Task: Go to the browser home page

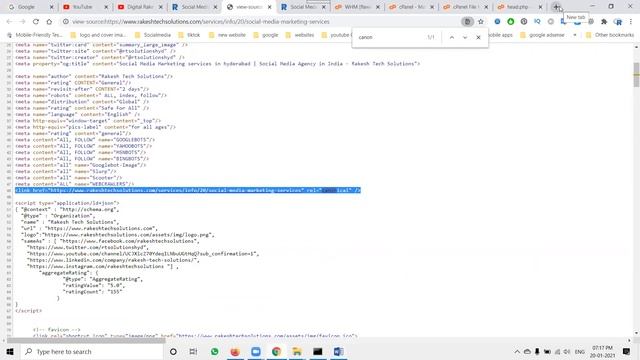Action: (49, 22)
